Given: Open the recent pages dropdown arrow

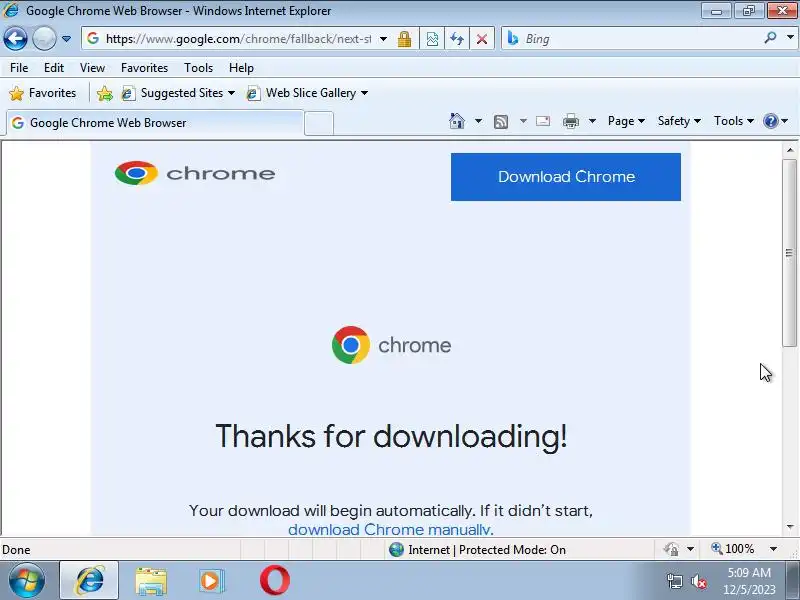Looking at the screenshot, I should (66, 39).
